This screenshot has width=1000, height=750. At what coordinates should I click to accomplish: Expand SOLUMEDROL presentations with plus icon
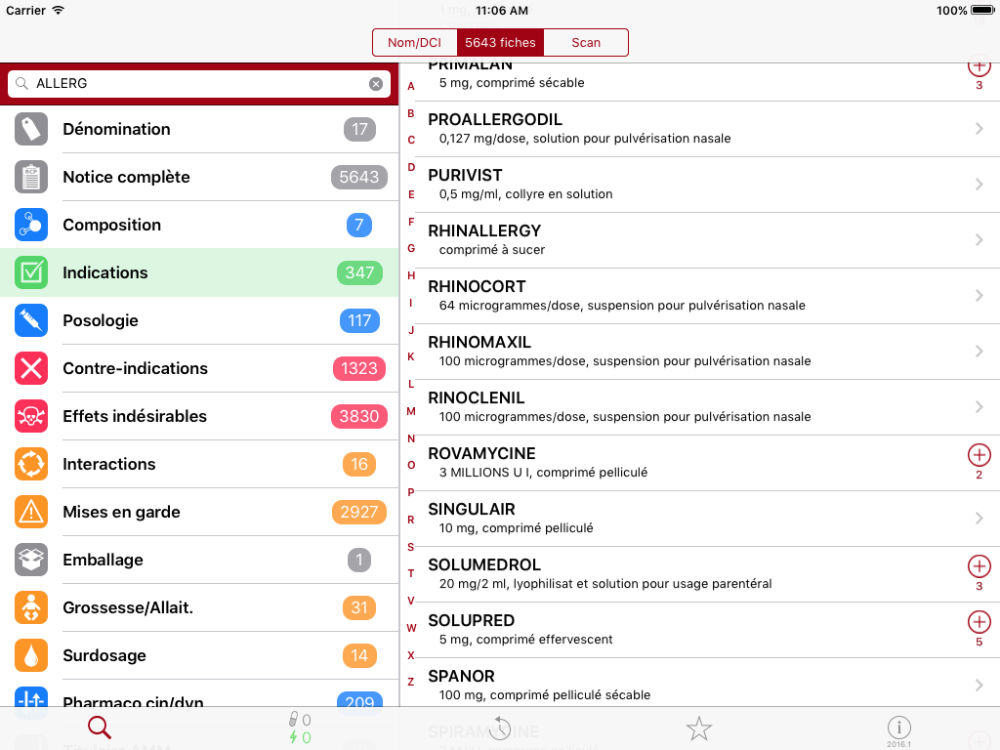[x=979, y=566]
